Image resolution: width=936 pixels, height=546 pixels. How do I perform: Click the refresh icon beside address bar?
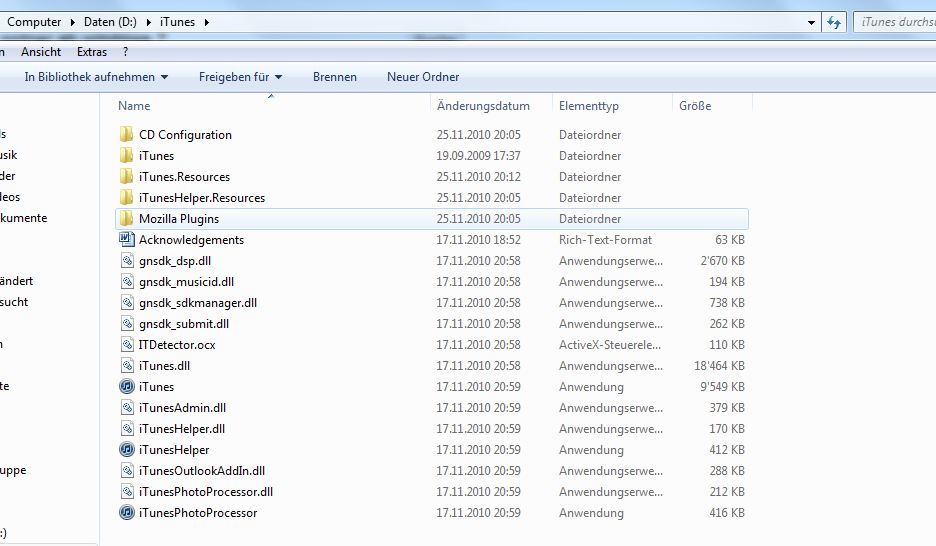833,22
